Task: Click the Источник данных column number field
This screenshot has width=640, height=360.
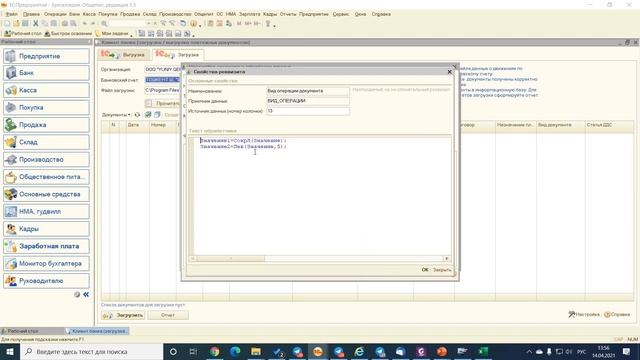Action: (x=308, y=111)
